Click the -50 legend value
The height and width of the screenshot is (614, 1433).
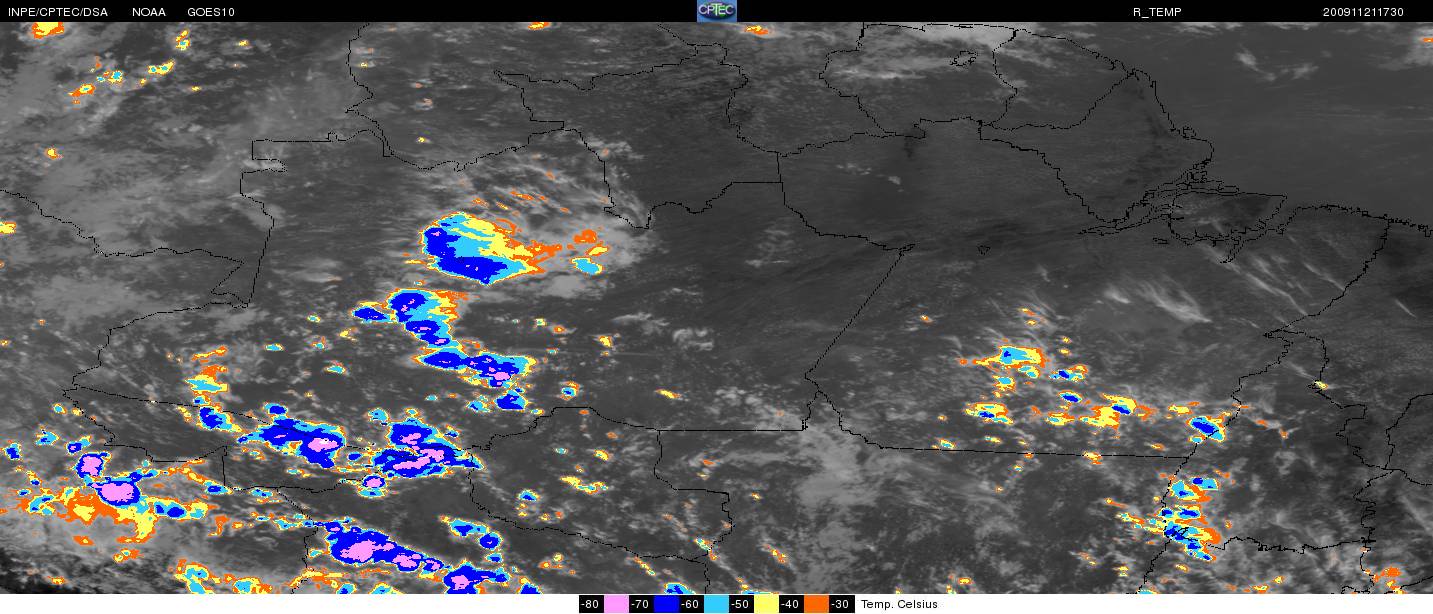740,604
